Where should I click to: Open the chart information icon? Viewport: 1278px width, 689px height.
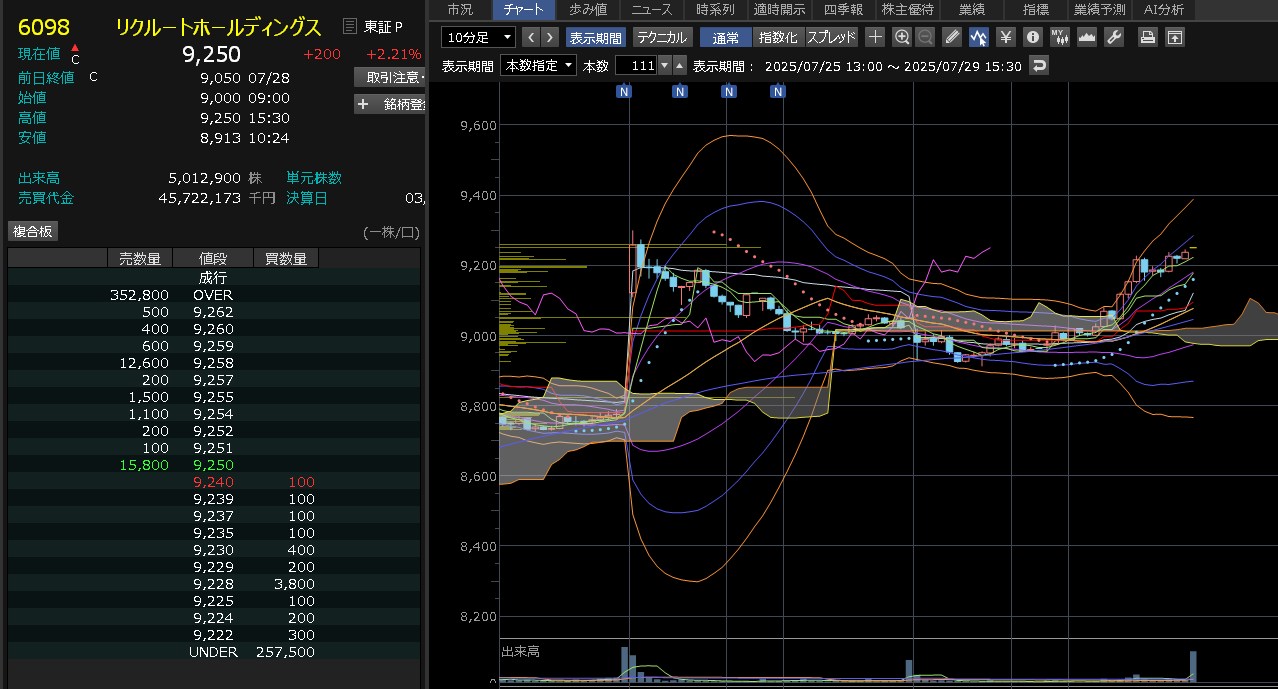point(1033,37)
